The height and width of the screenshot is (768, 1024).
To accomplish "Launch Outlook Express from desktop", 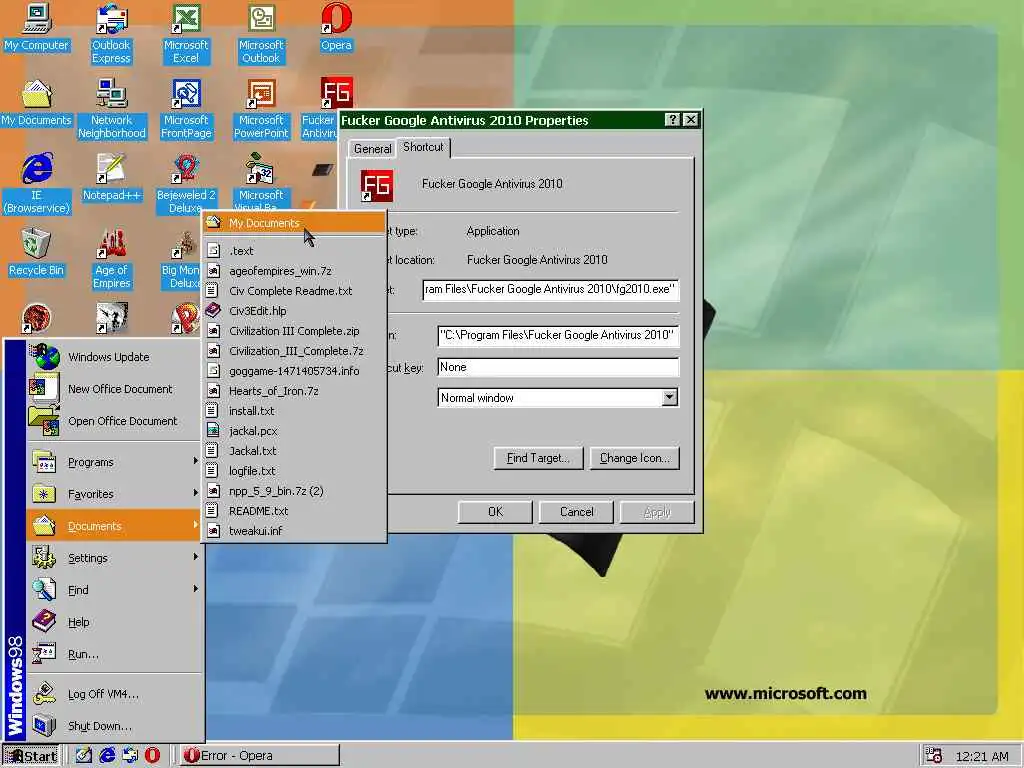I will coord(111,33).
